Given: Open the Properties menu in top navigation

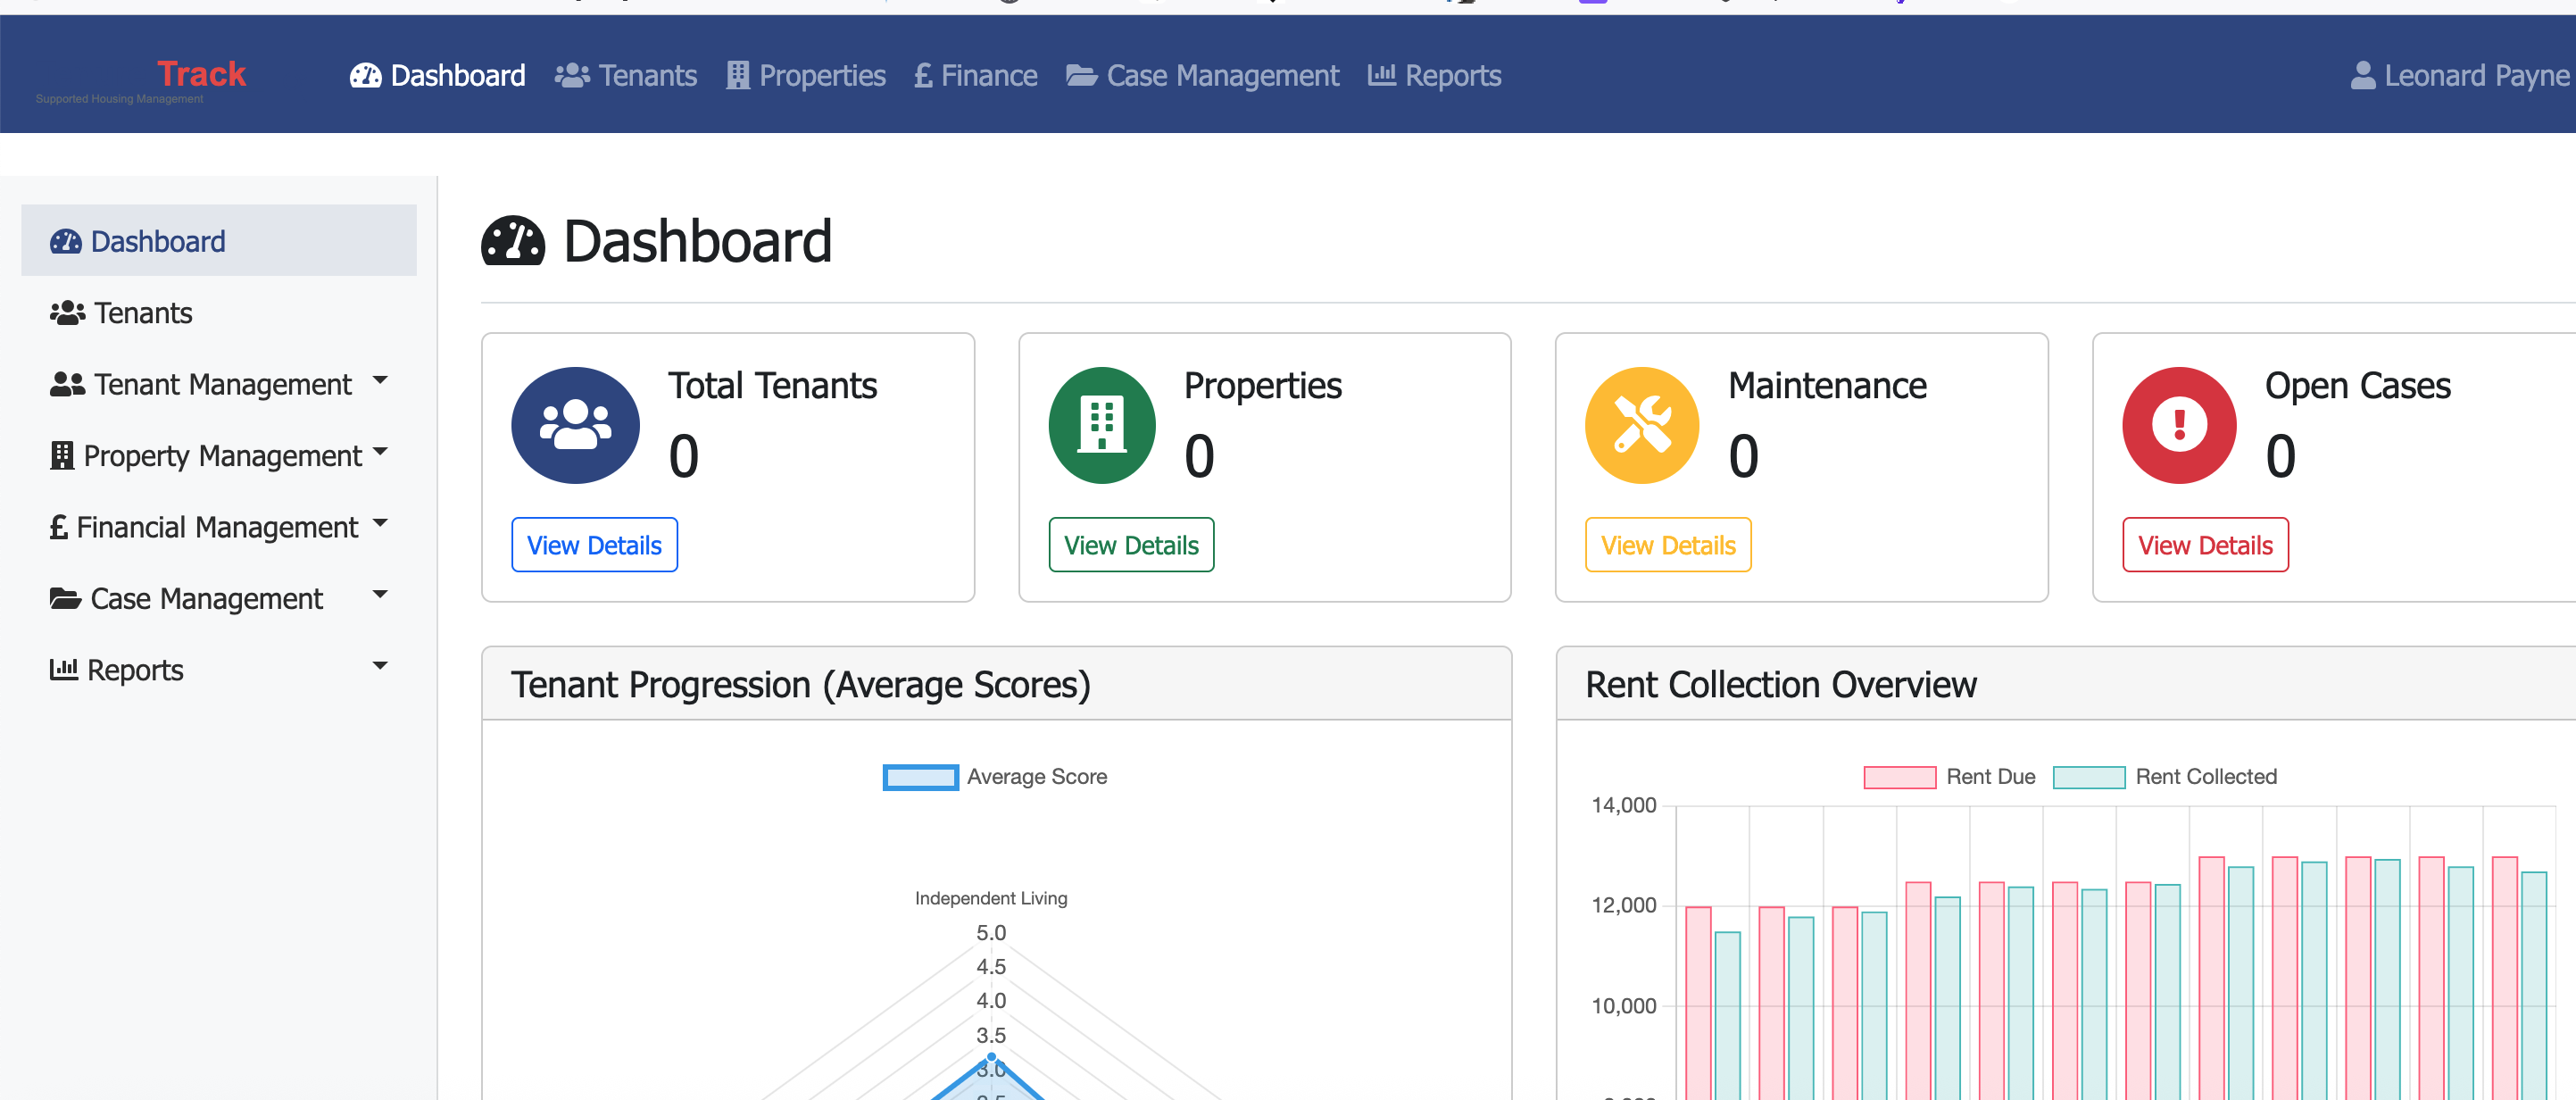Looking at the screenshot, I should pyautogui.click(x=806, y=75).
